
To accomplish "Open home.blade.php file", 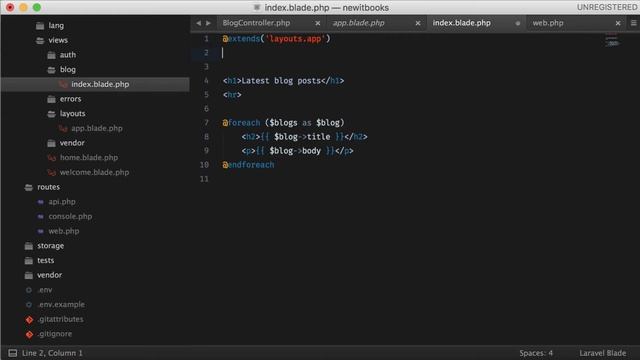I will coord(89,158).
